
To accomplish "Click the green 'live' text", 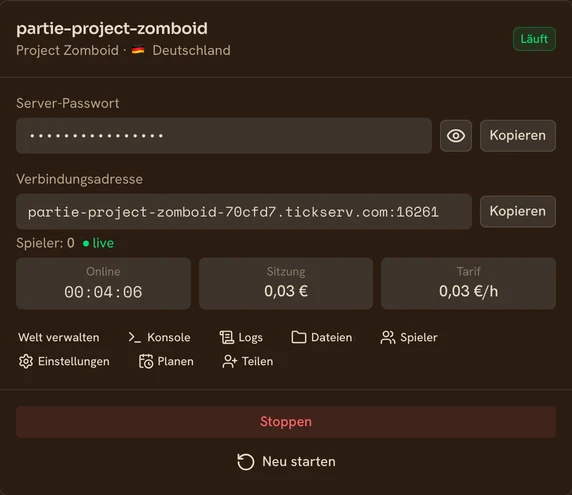I will point(103,243).
